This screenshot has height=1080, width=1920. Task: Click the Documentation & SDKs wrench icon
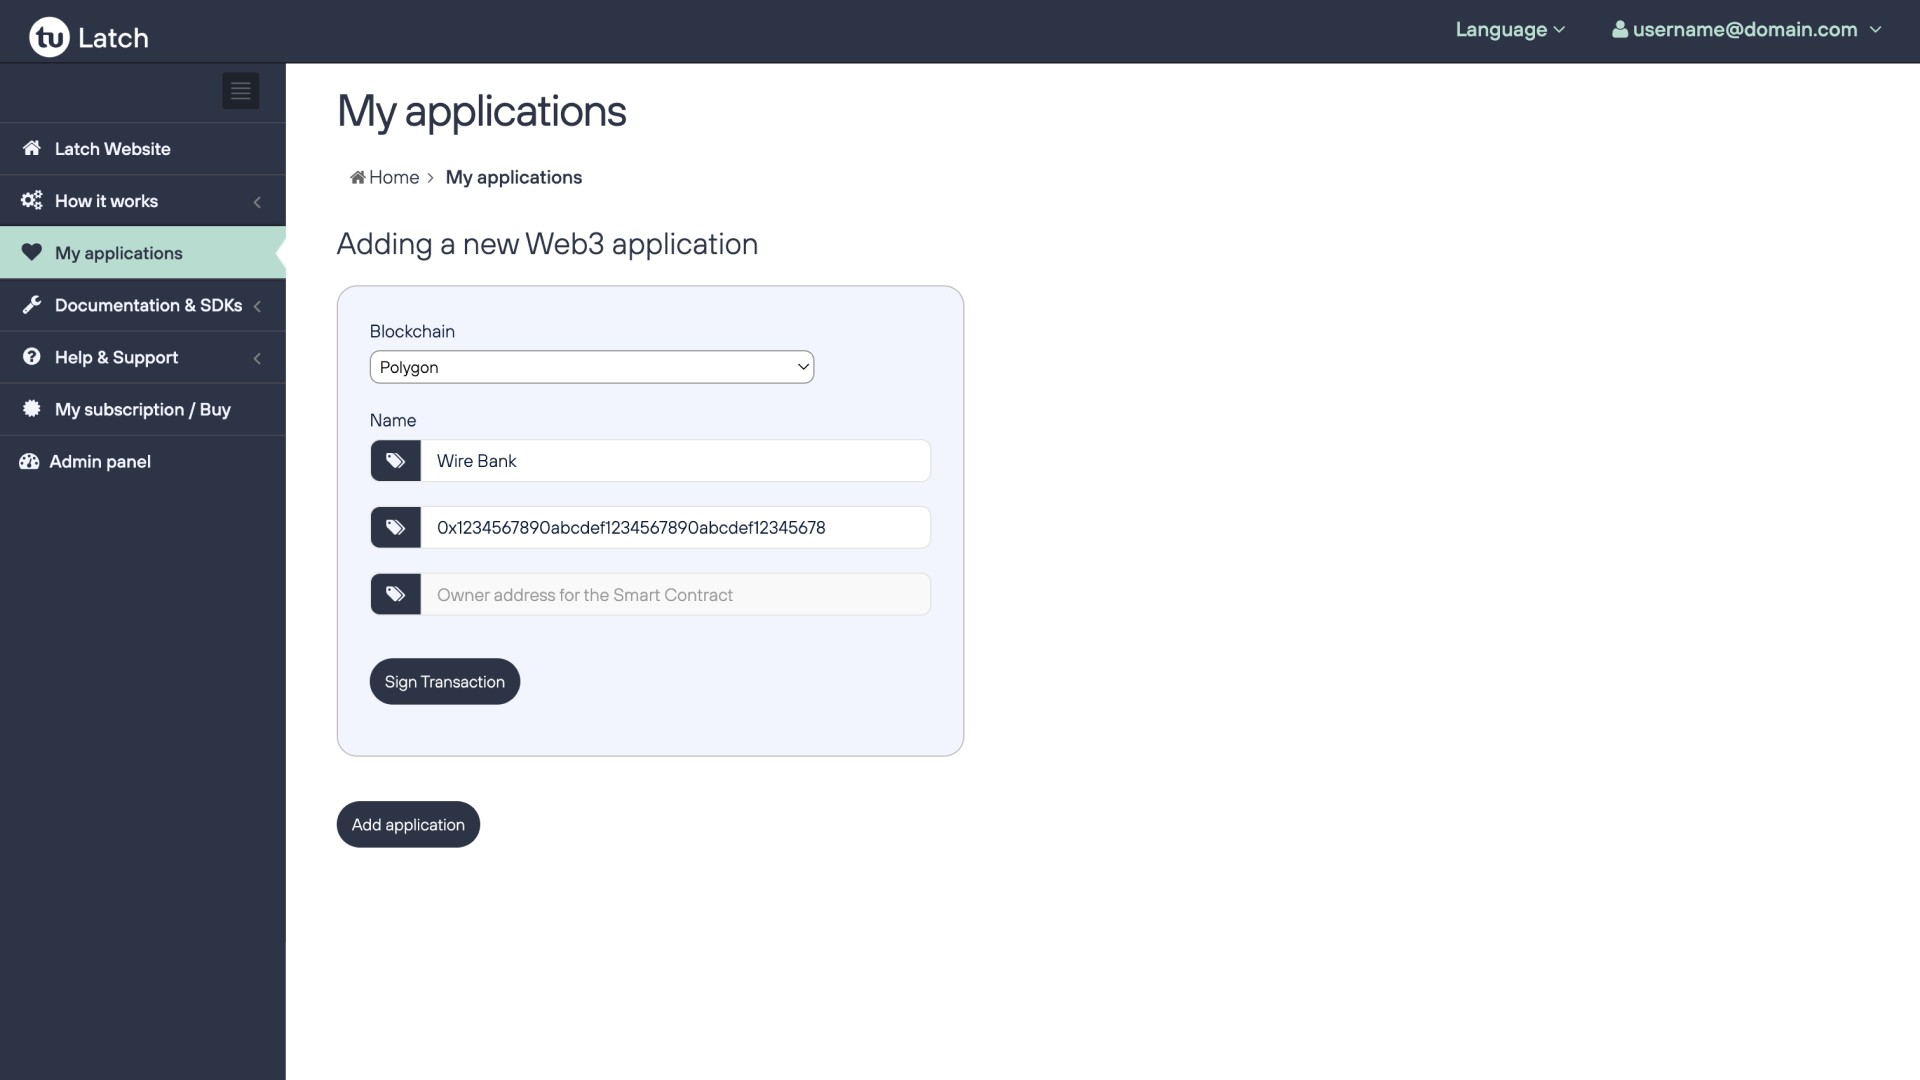(30, 305)
